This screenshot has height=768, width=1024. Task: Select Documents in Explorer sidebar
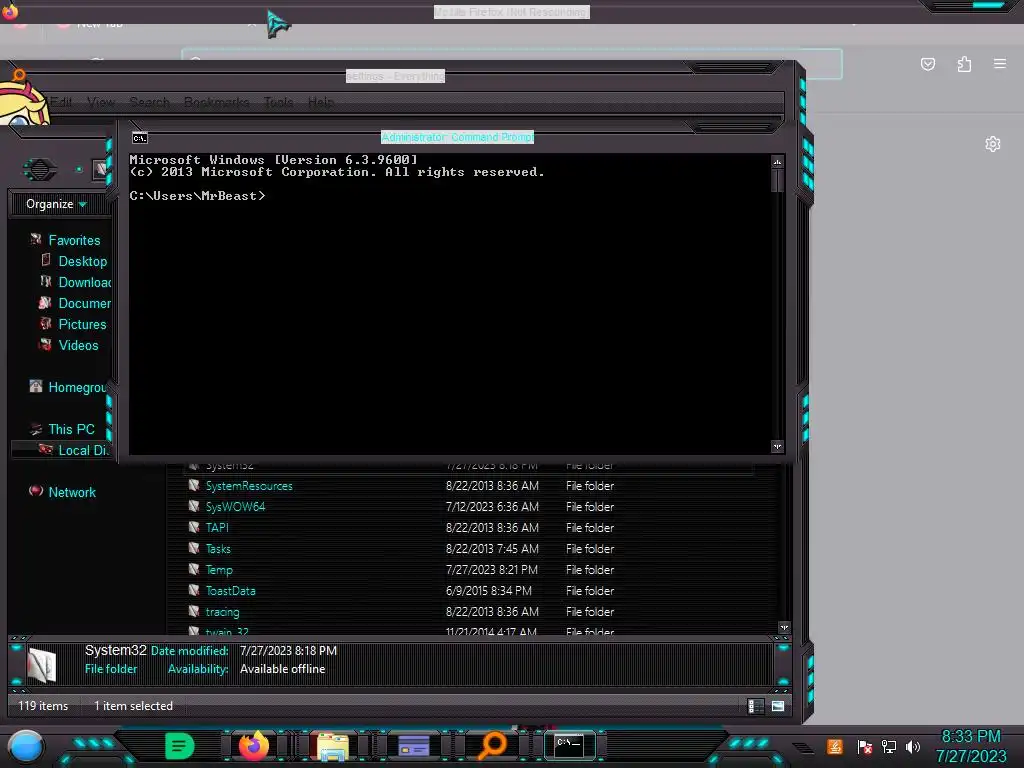pyautogui.click(x=85, y=303)
